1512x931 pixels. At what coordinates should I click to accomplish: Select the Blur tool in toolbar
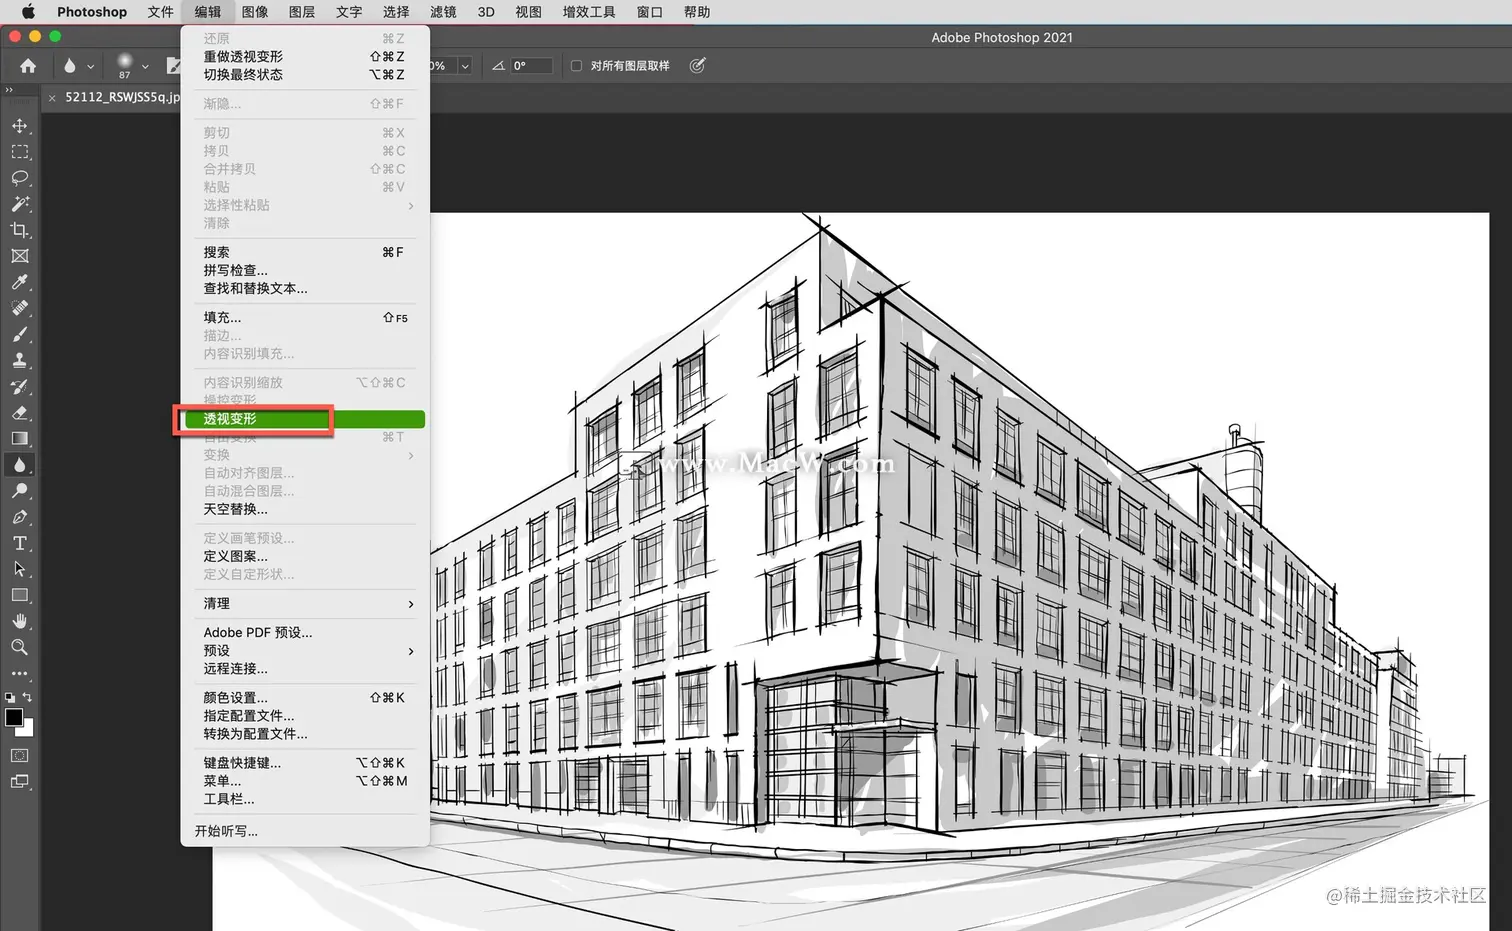(20, 465)
